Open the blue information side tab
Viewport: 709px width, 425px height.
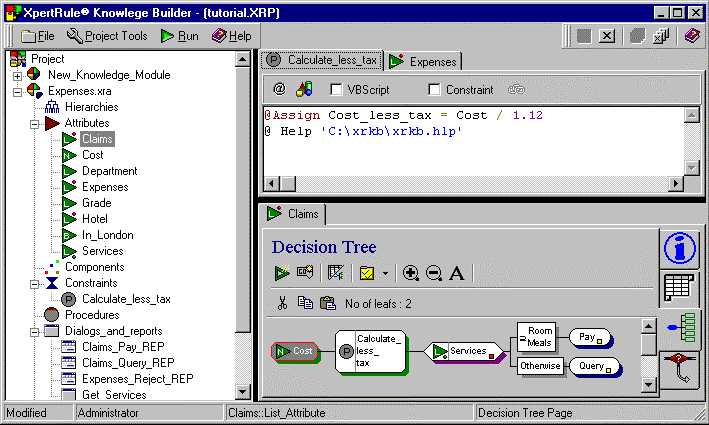click(x=680, y=247)
